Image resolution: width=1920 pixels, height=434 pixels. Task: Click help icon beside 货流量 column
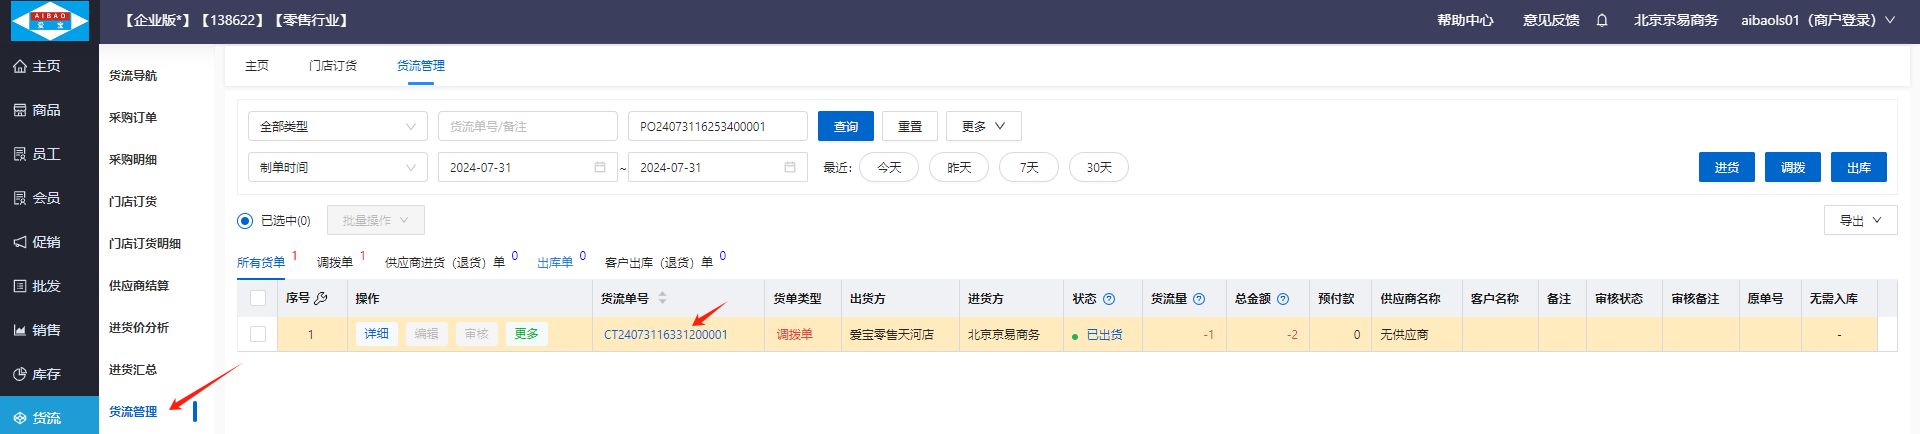[x=1199, y=299]
